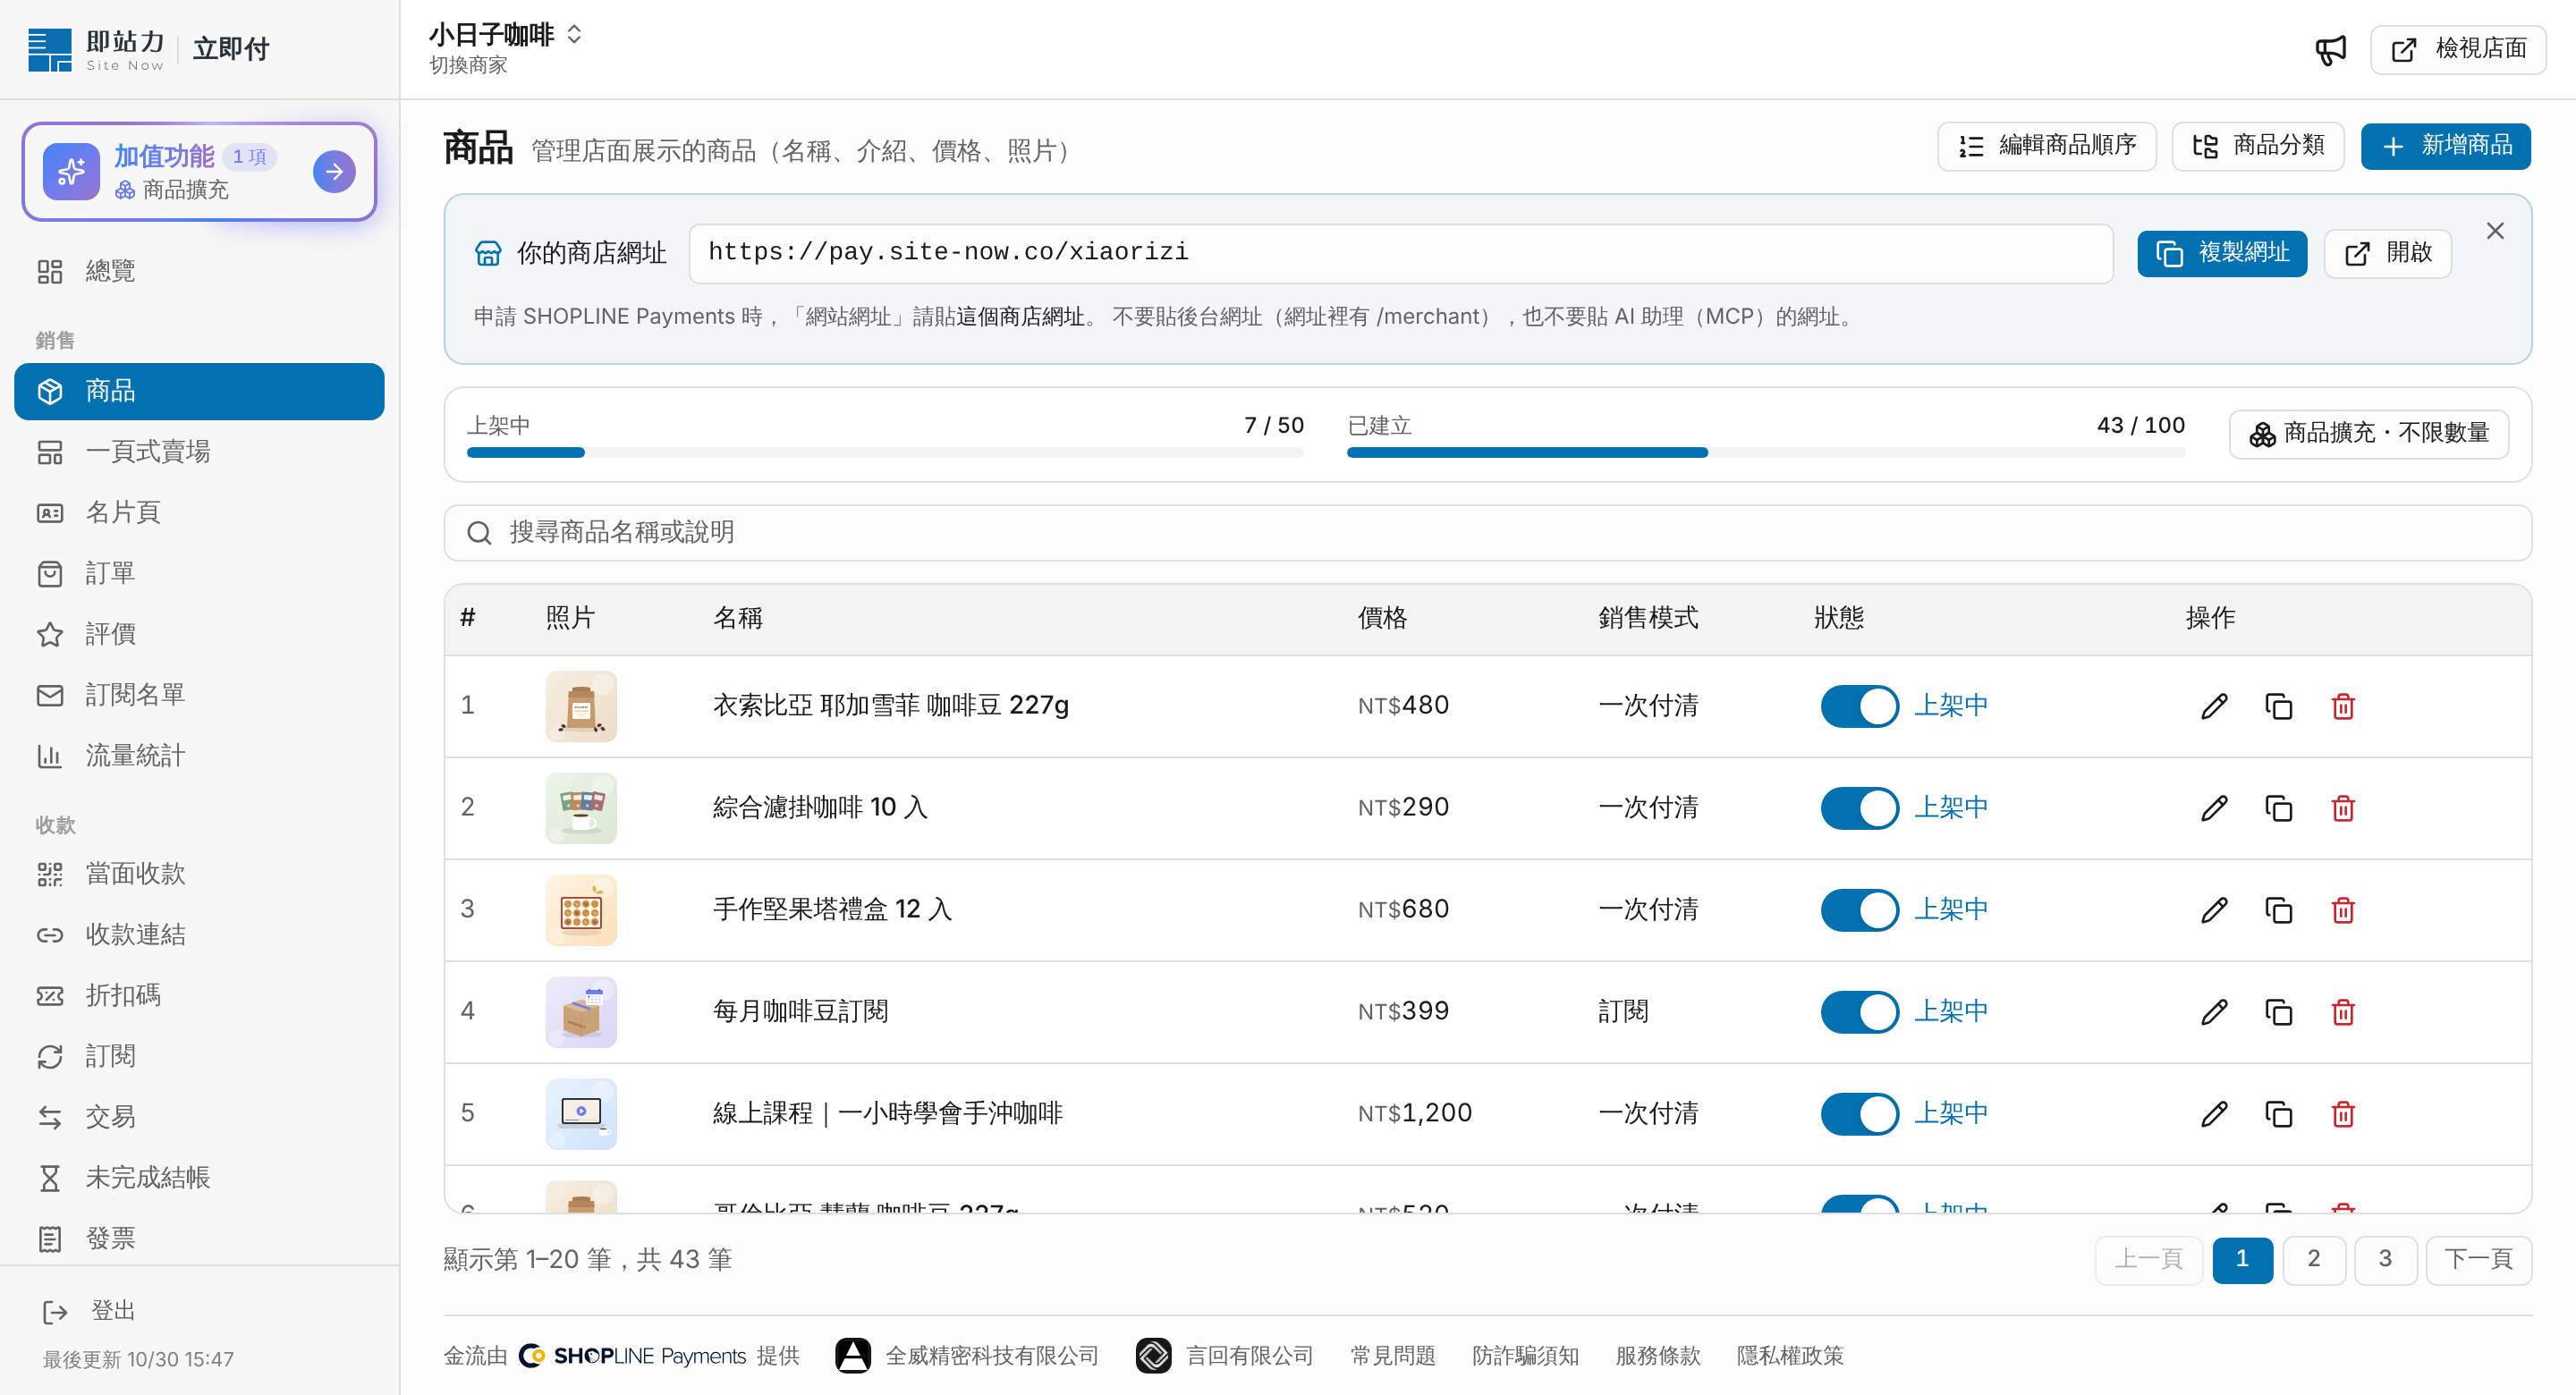Go to page 2 of products
The width and height of the screenshot is (2576, 1395).
(x=2313, y=1259)
